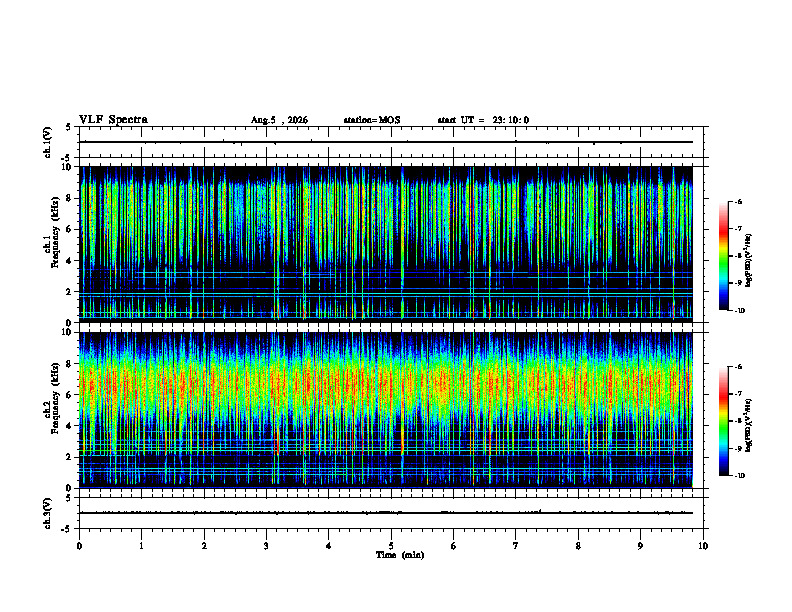
Task: Click the ch.1(V) waveform strip
Action: [386, 142]
